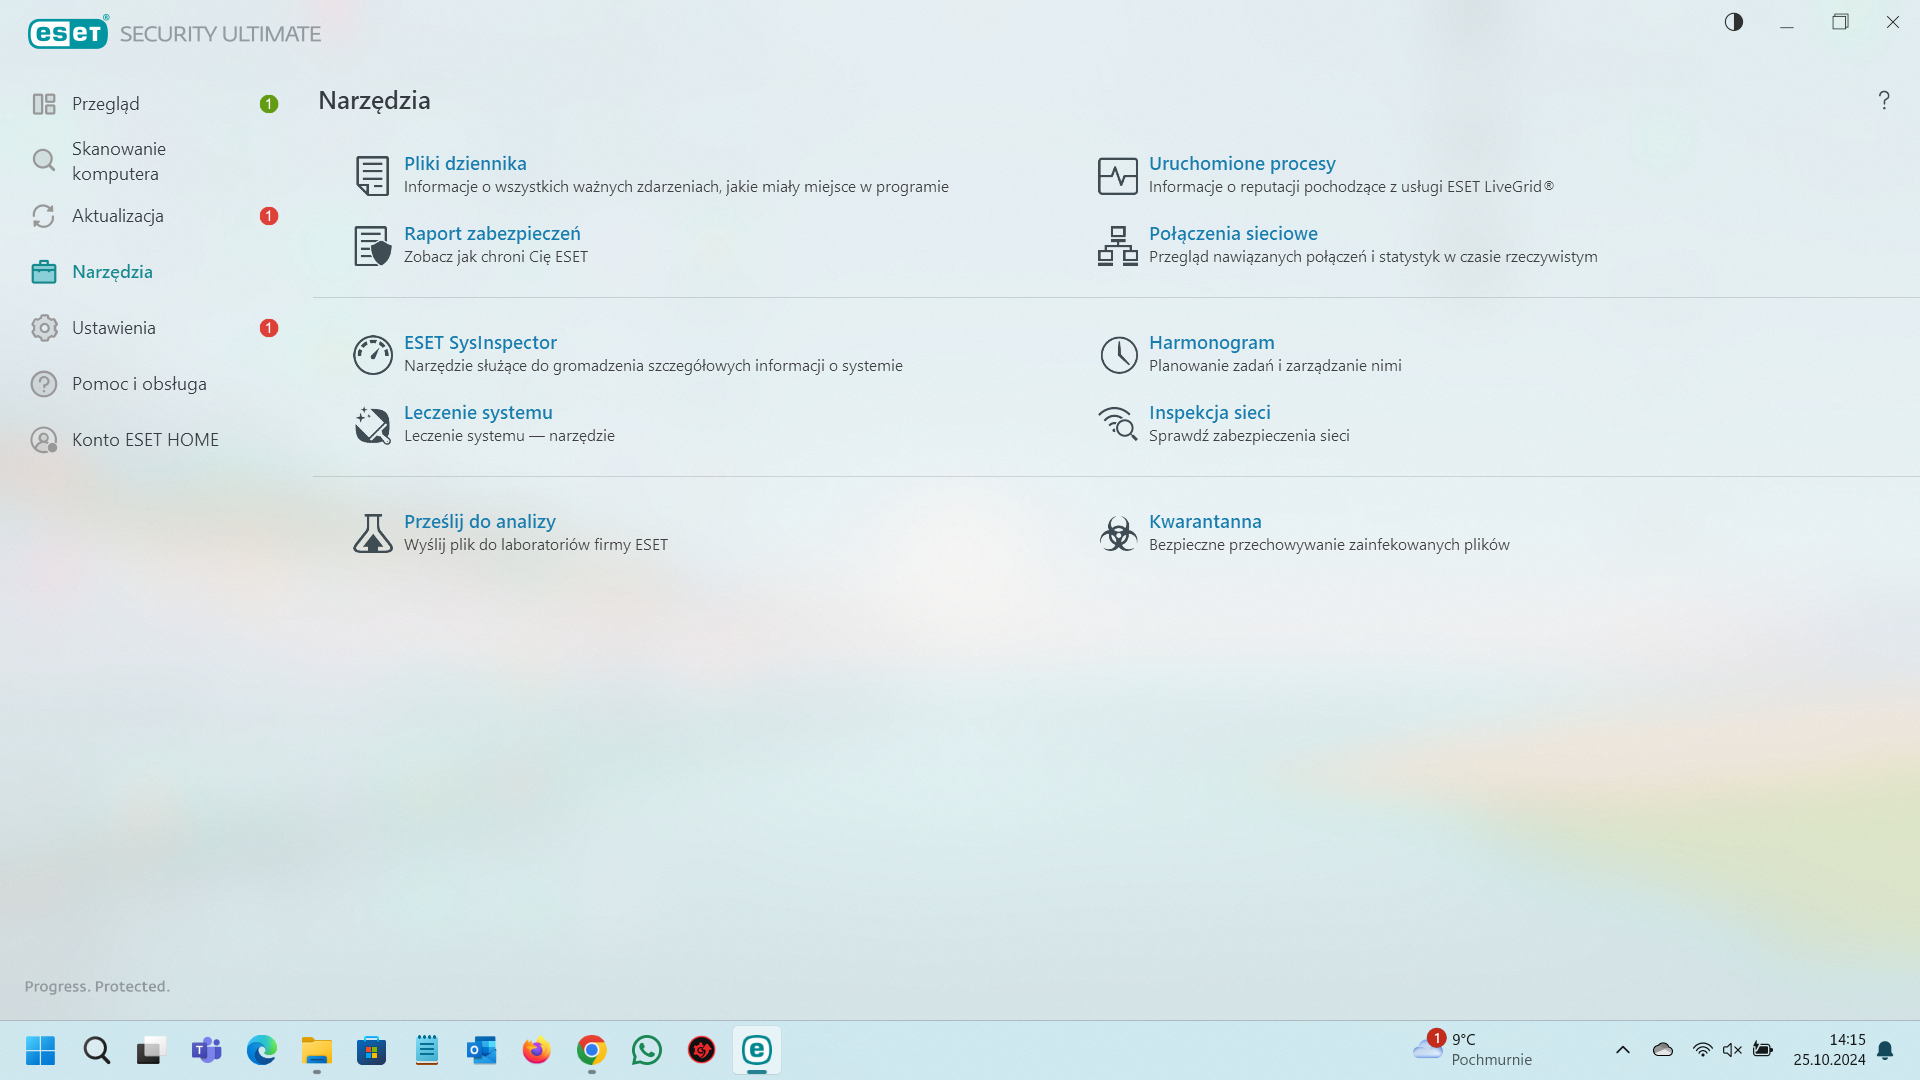Launch ESET SysInspector link

click(x=480, y=342)
